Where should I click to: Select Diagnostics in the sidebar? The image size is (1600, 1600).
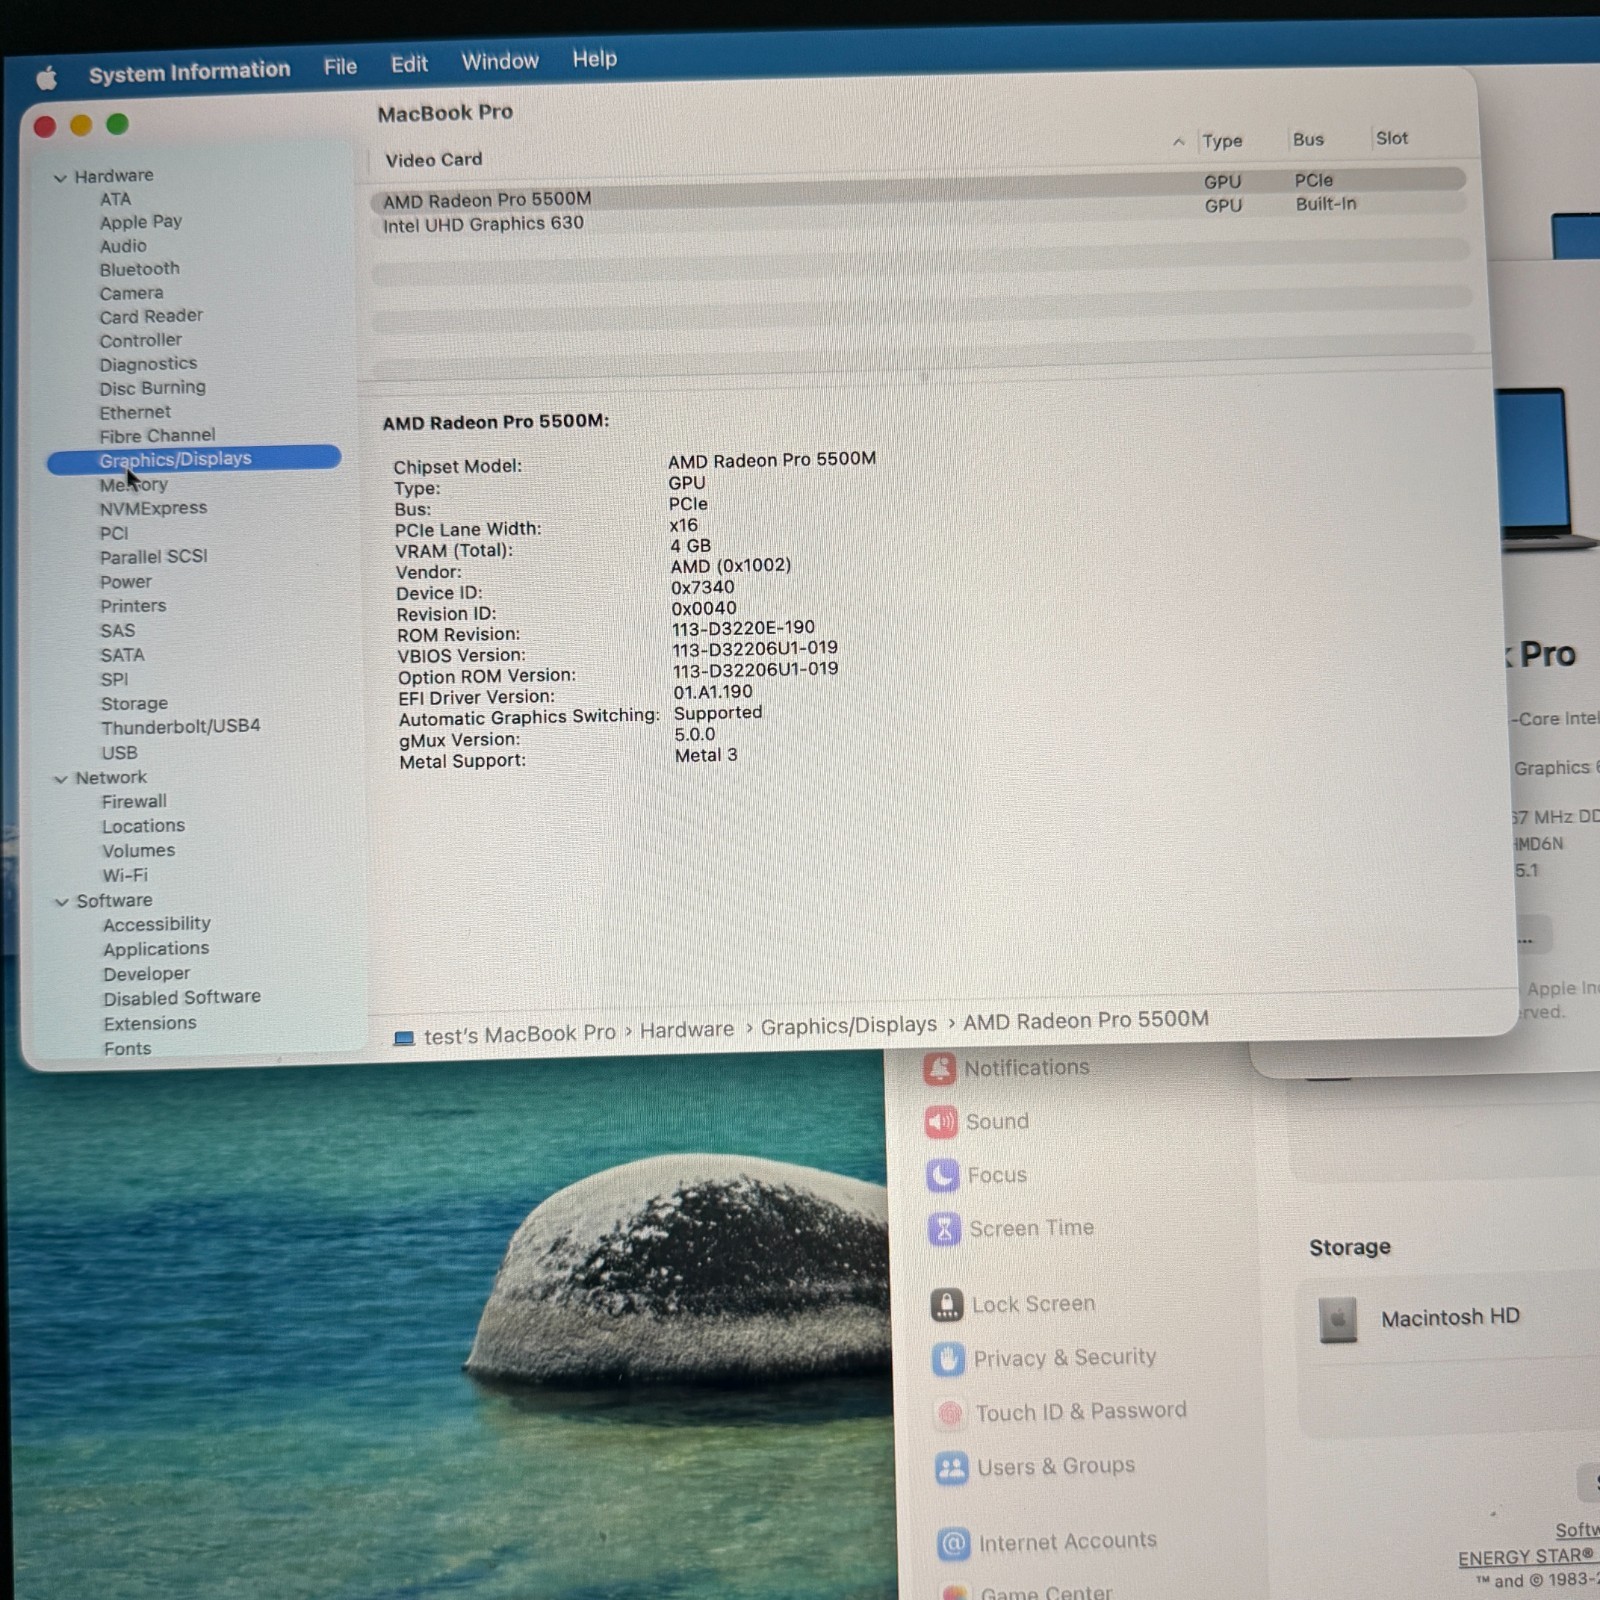[148, 364]
